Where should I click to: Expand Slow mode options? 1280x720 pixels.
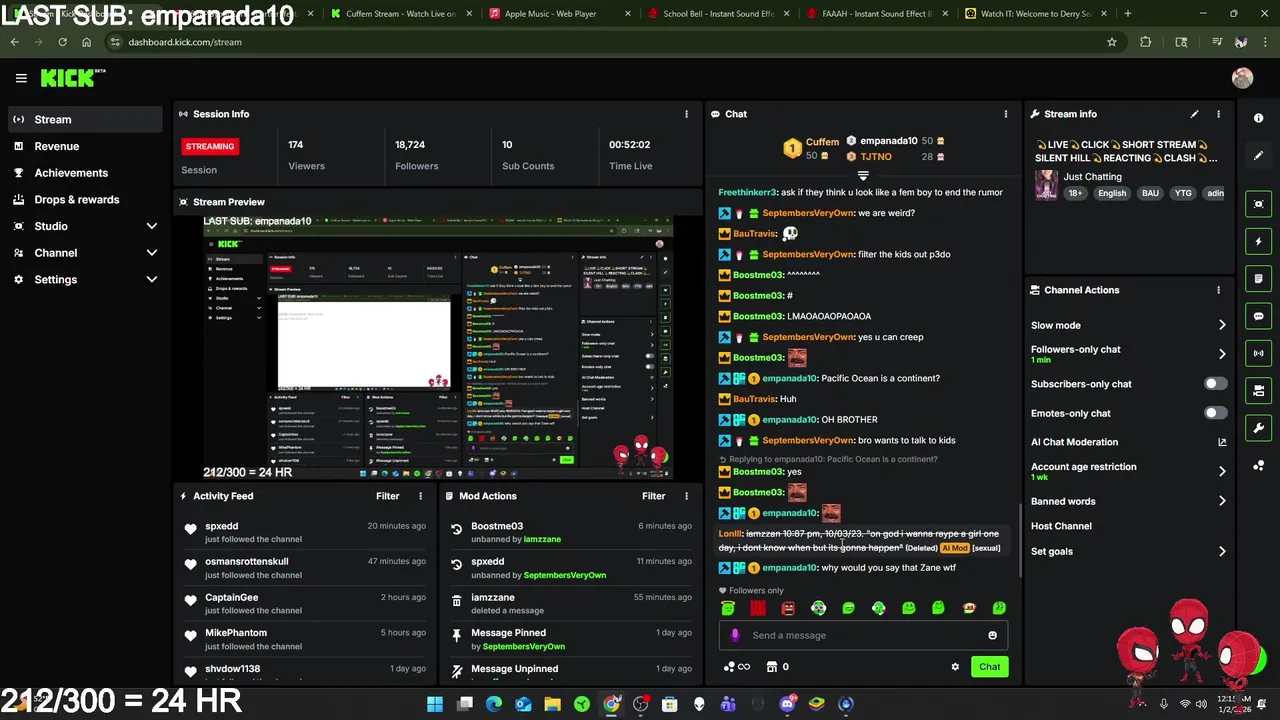click(x=1221, y=325)
